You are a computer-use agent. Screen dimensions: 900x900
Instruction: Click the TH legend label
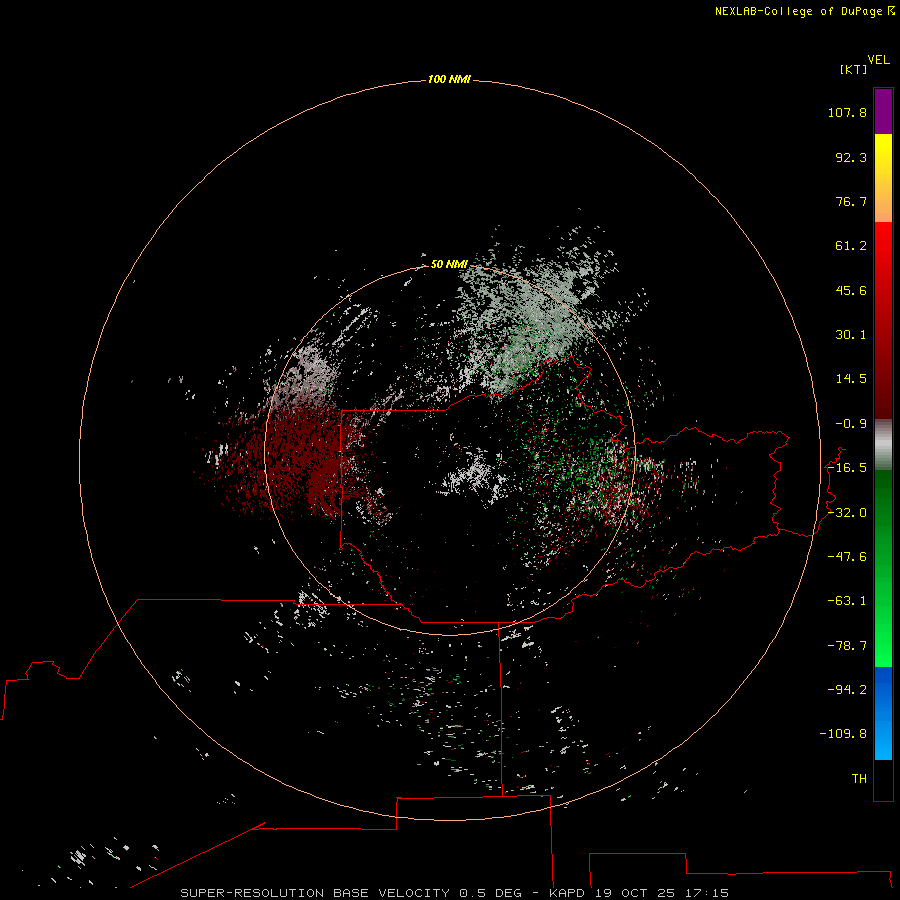859,779
